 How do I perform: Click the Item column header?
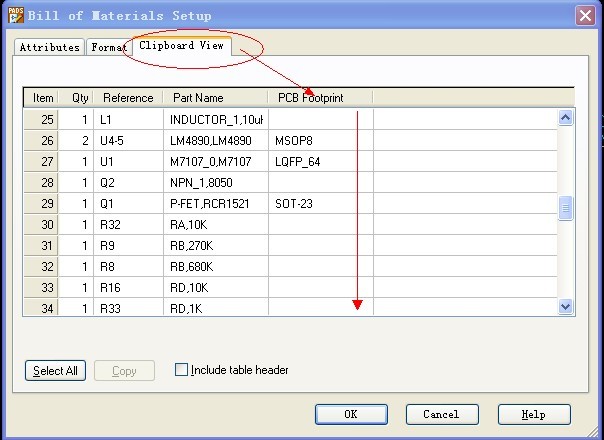point(42,98)
